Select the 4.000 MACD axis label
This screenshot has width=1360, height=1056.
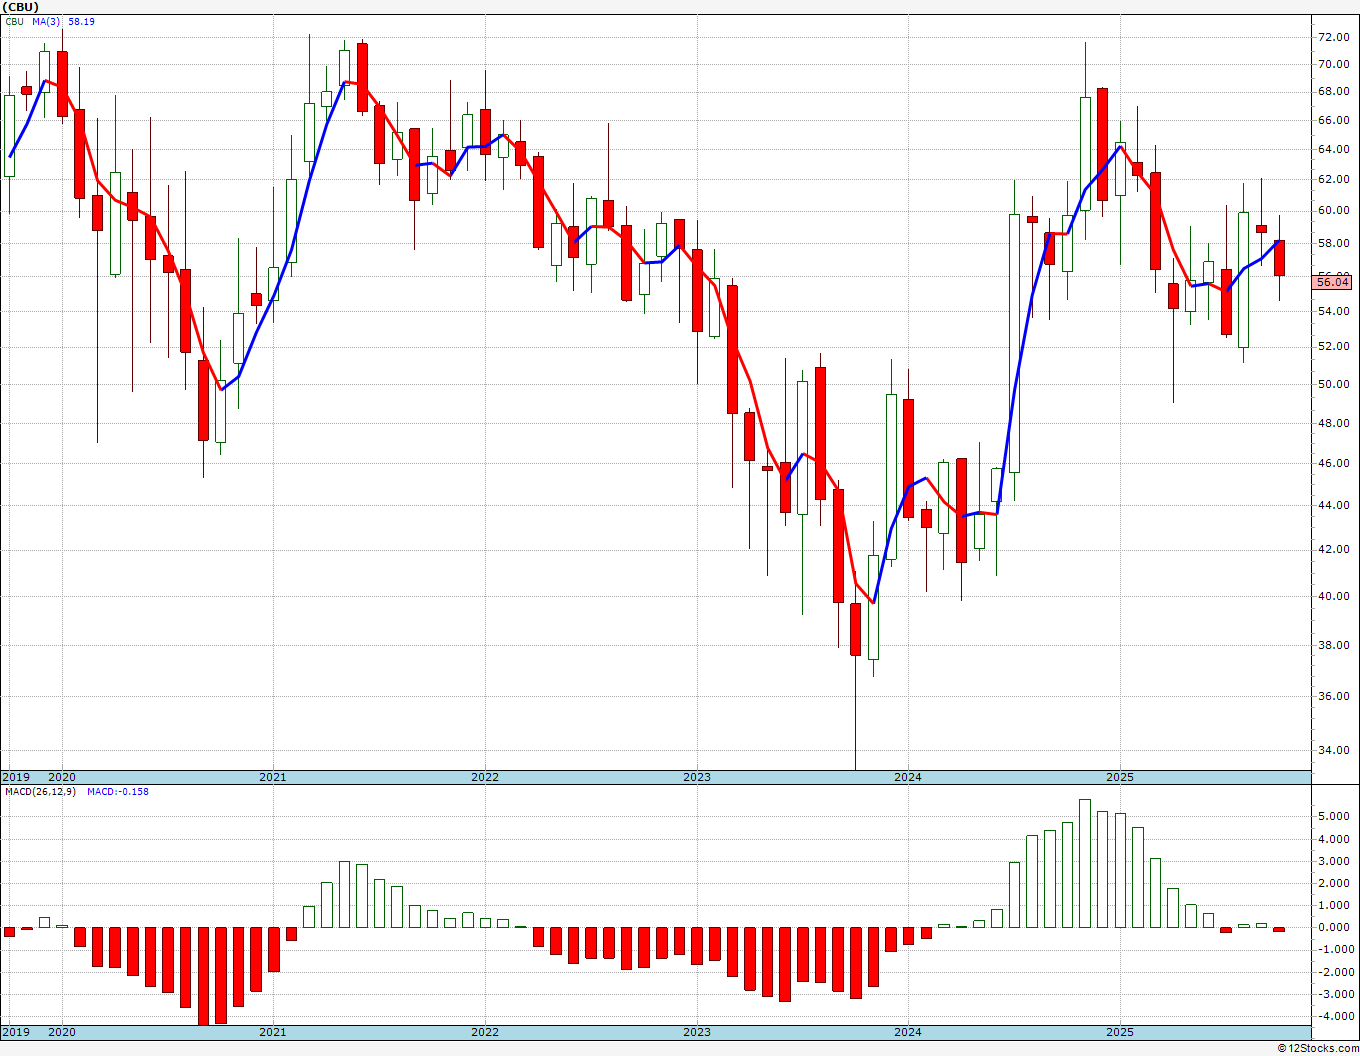click(x=1335, y=838)
